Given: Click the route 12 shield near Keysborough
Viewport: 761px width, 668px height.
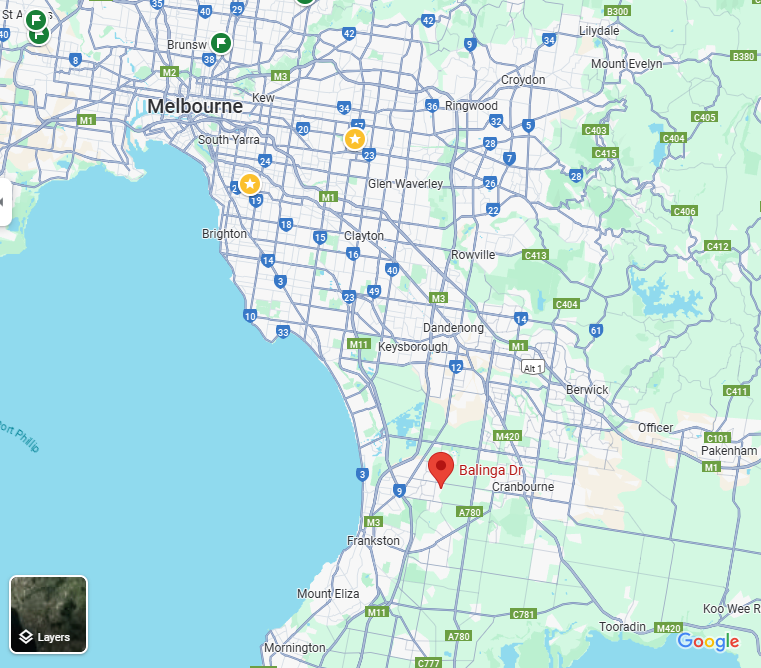Looking at the screenshot, I should coord(456,367).
